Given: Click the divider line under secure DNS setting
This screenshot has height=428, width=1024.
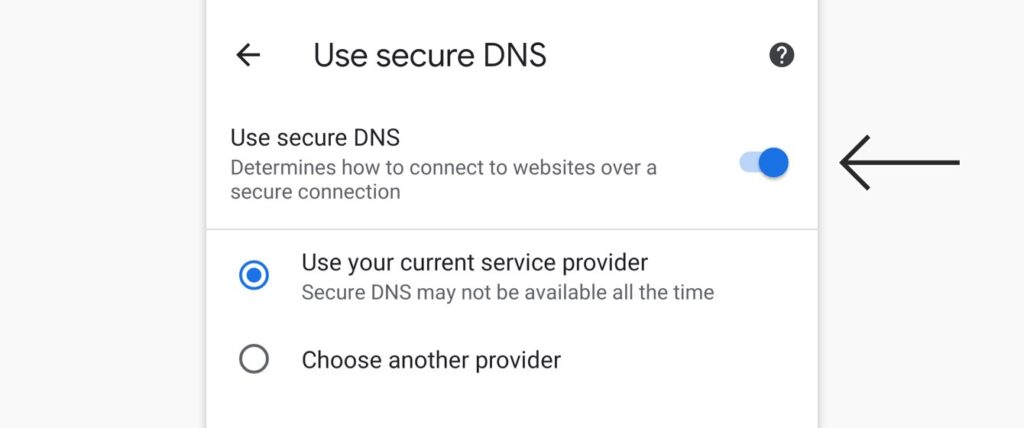Looking at the screenshot, I should click(x=511, y=229).
